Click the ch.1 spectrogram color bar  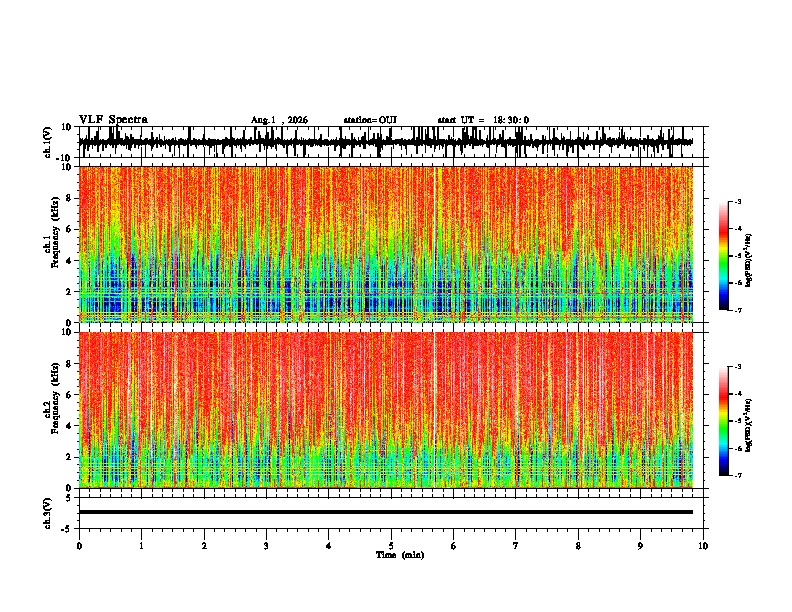tap(724, 255)
